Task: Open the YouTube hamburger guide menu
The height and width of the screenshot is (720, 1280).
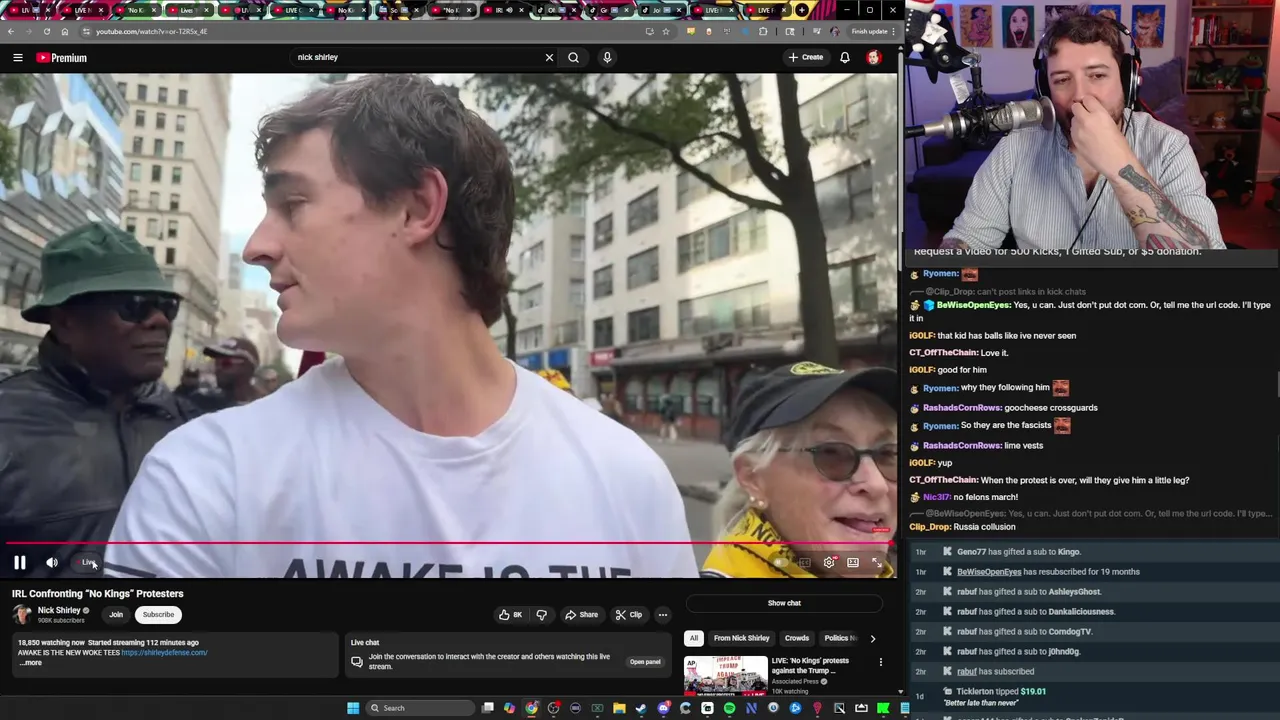Action: (x=17, y=57)
